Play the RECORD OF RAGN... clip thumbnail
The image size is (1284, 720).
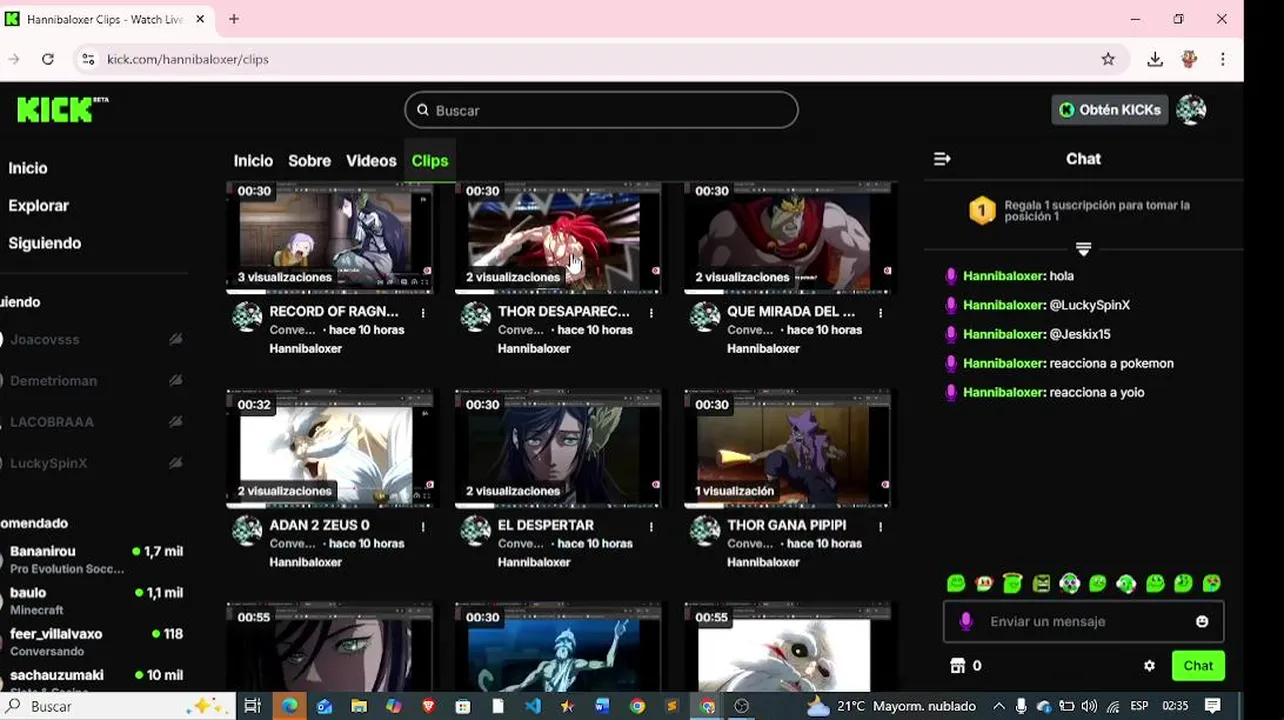pos(330,238)
